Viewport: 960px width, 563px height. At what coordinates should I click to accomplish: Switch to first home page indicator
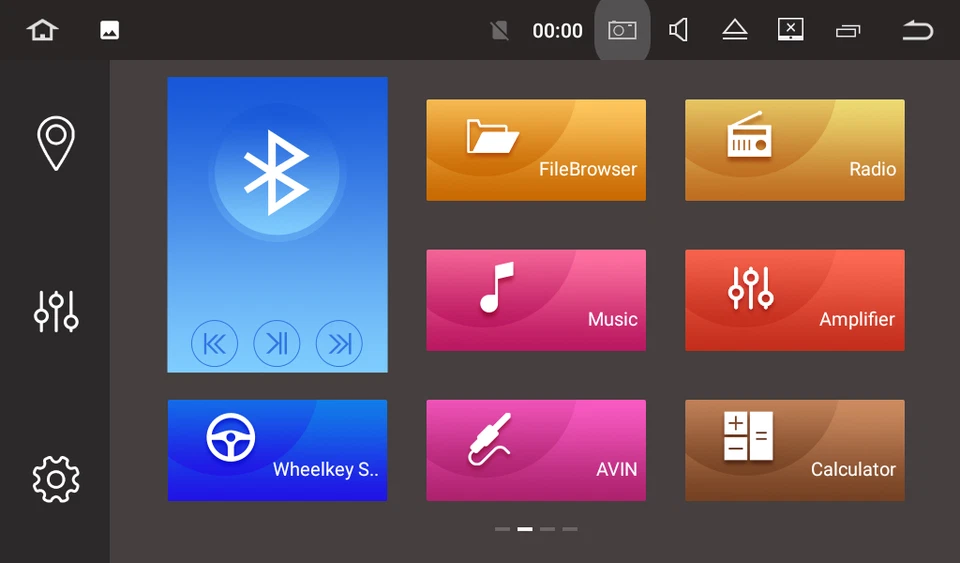[502, 529]
